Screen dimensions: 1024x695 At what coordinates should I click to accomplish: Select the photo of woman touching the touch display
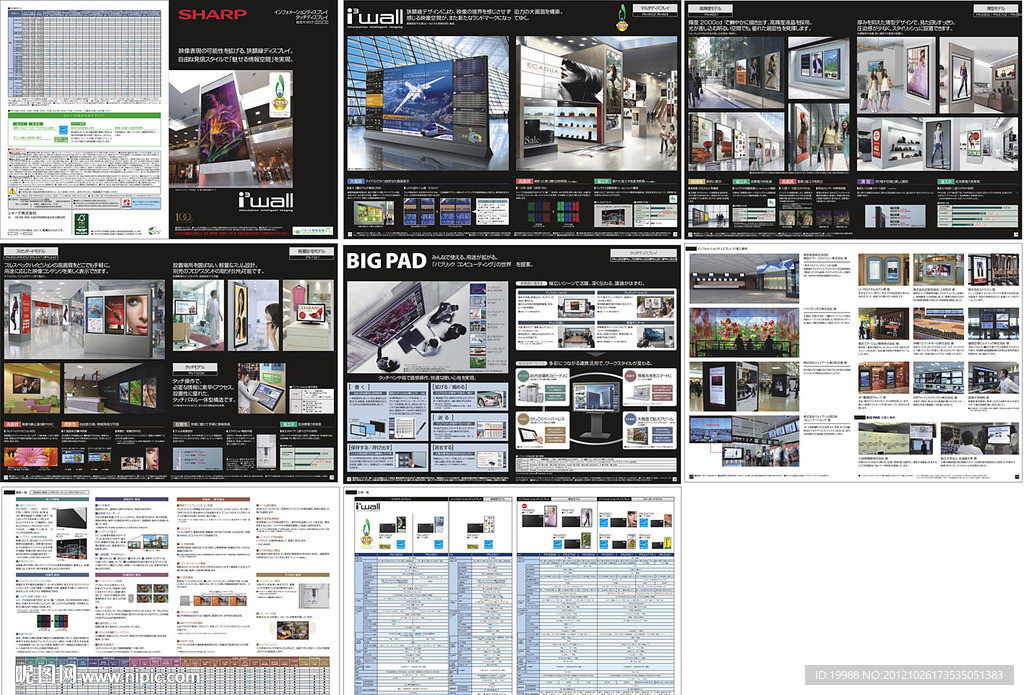[x=261, y=387]
